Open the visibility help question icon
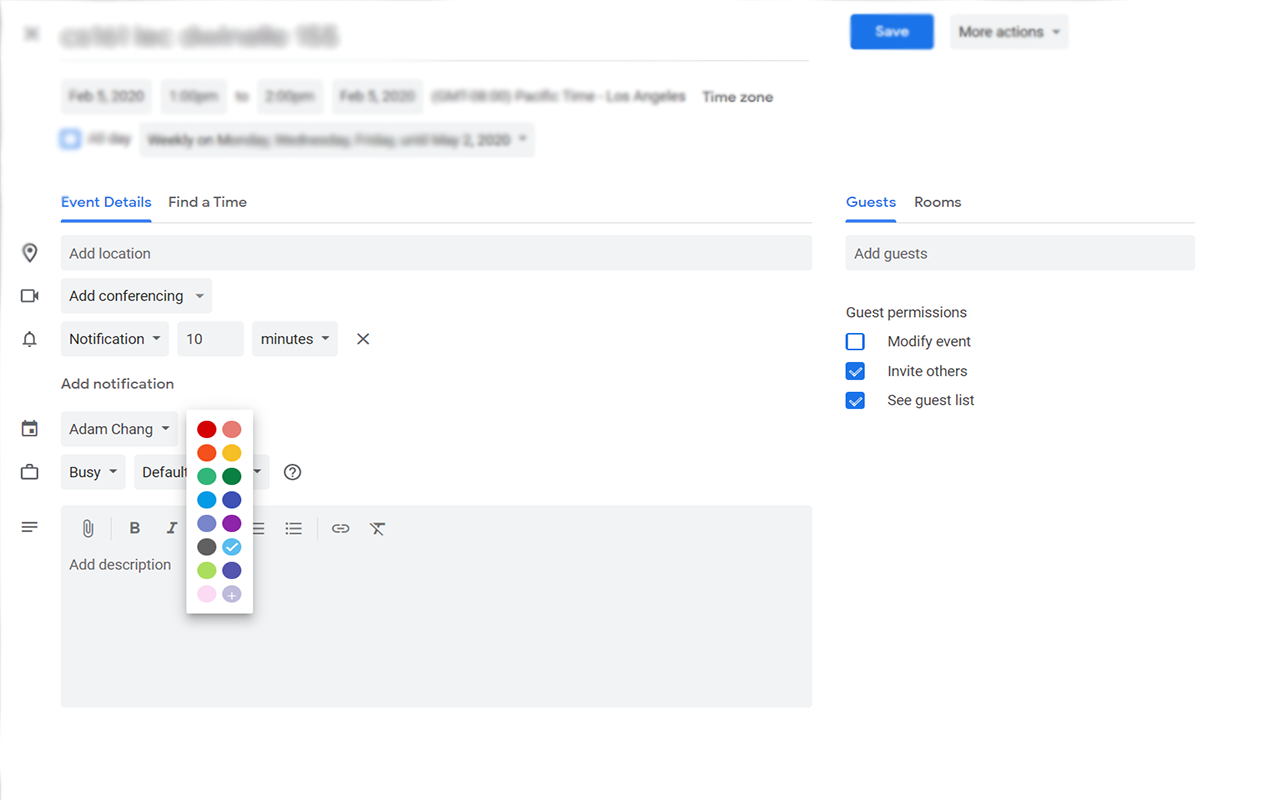Image resolution: width=1280 pixels, height=800 pixels. point(292,472)
